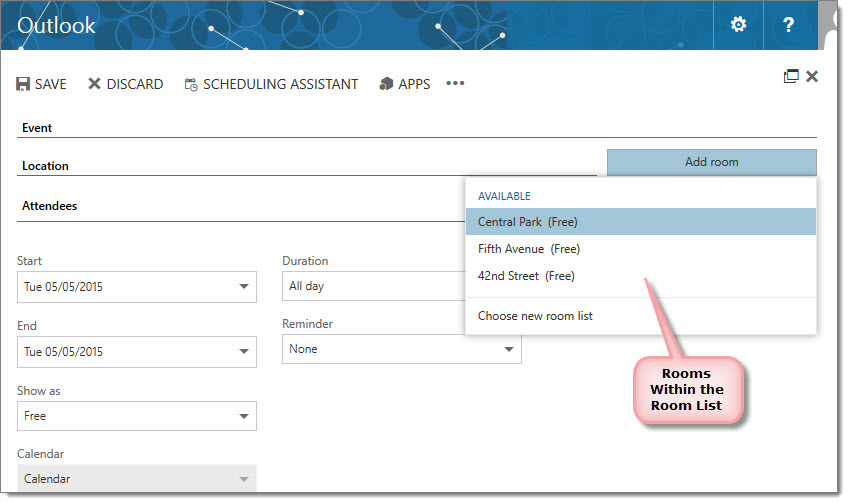Click Start date Tue 05/05/2015 text
The width and height of the screenshot is (848, 503).
click(x=63, y=287)
